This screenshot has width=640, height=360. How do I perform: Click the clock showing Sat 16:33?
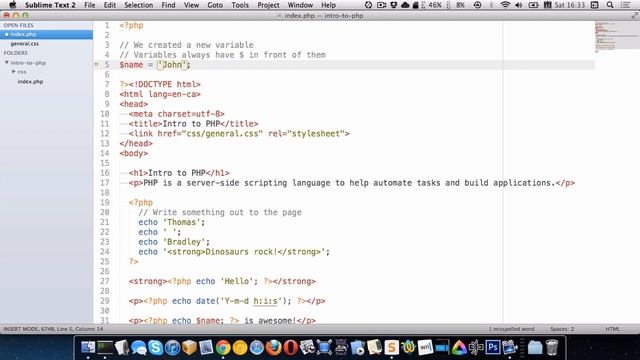pos(570,5)
